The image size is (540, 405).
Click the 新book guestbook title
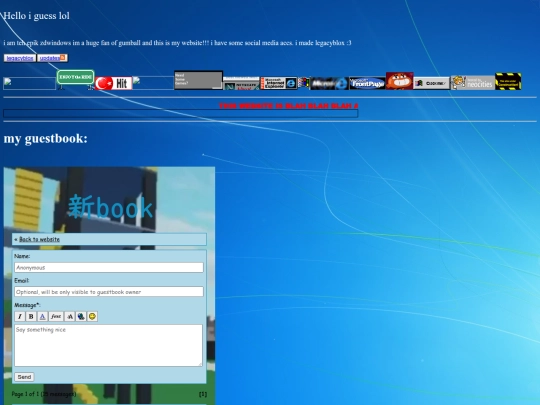point(110,207)
